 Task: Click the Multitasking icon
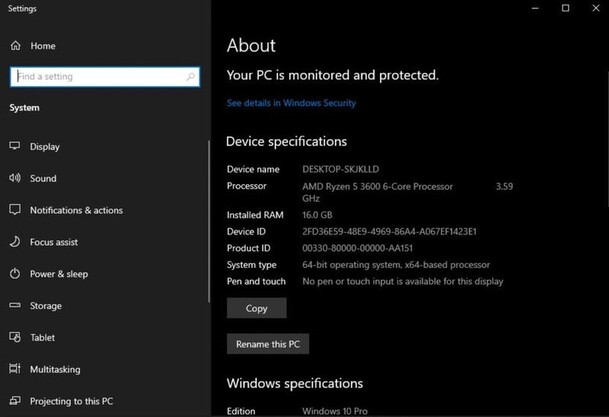(15, 369)
